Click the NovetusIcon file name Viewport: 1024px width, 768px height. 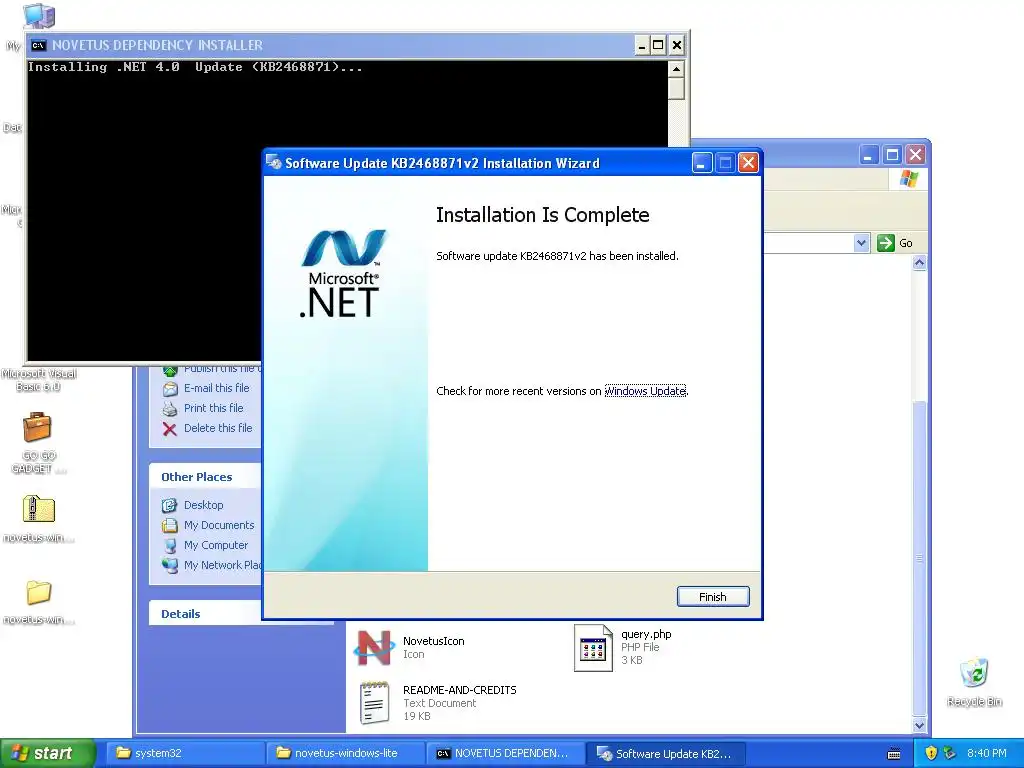pos(434,641)
